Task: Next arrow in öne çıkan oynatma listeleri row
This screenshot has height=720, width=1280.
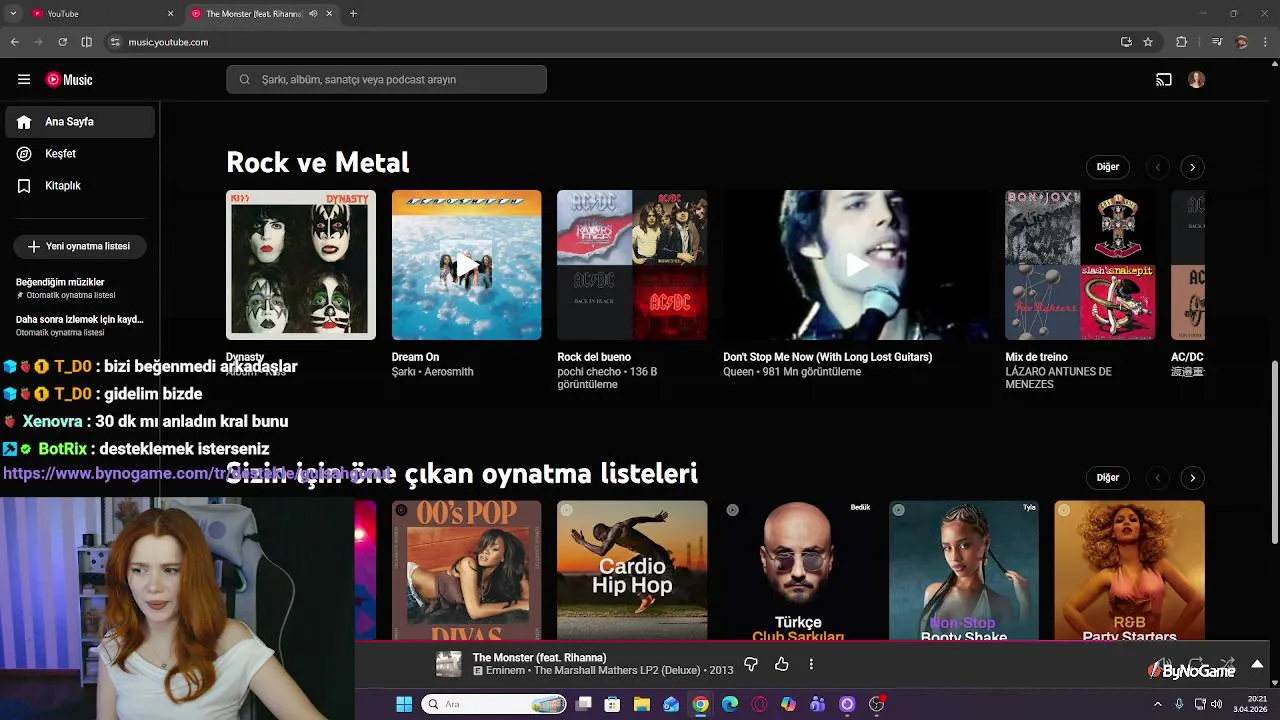Action: (1192, 478)
